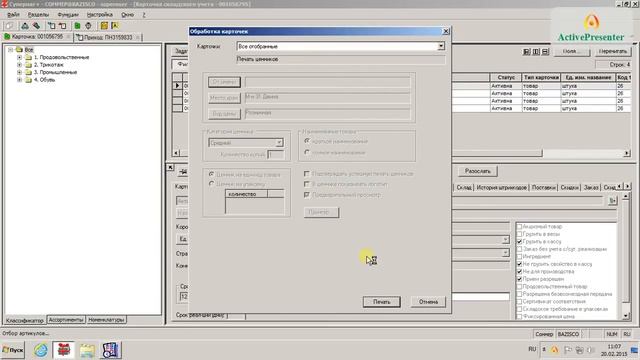Open the Средний price-tag category dropdown

(x=279, y=143)
